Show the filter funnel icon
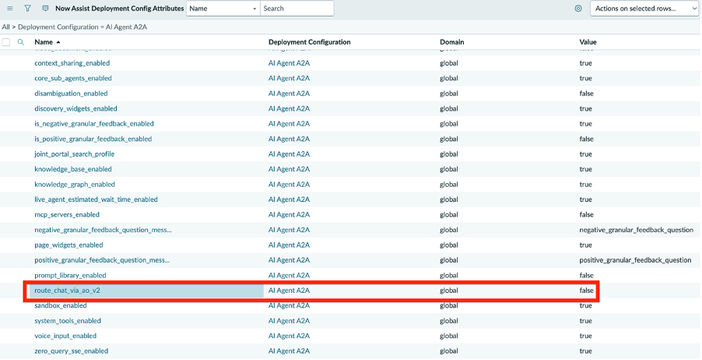 27,9
